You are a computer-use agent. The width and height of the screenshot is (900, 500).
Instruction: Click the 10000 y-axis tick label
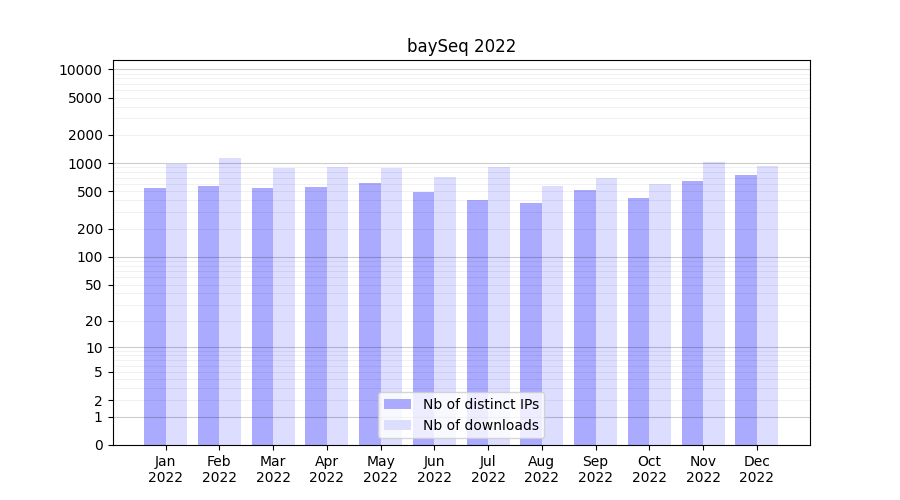[80, 70]
